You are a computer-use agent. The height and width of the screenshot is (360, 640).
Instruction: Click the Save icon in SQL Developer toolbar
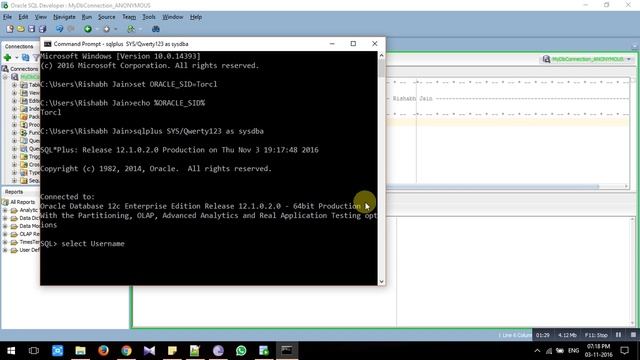coord(31,29)
